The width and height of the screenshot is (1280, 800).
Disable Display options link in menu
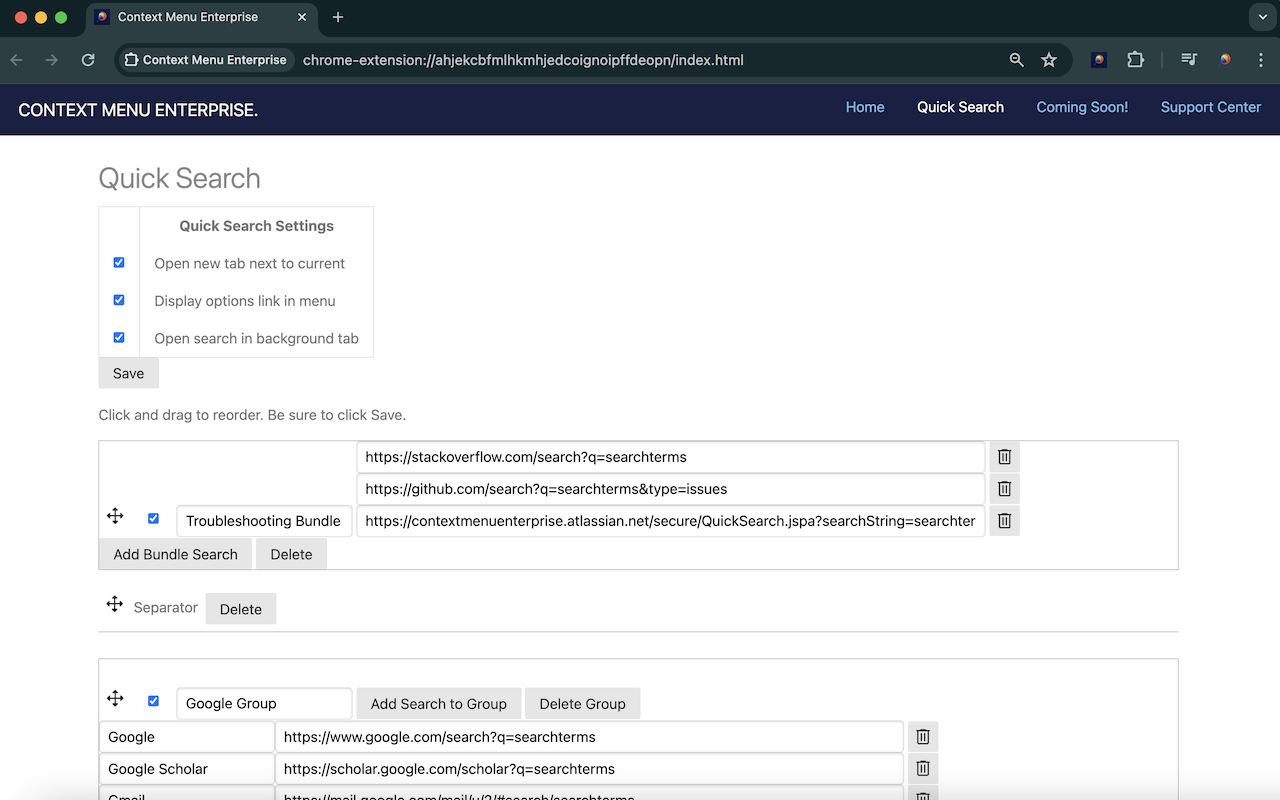pyautogui.click(x=119, y=299)
